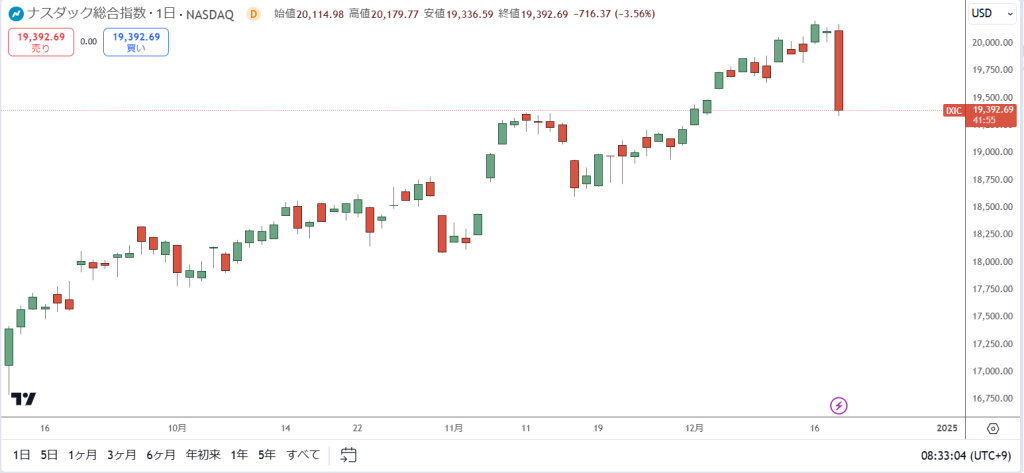The image size is (1024, 473).
Task: Click the NASDAQ symbol logo icon
Action: pos(16,14)
